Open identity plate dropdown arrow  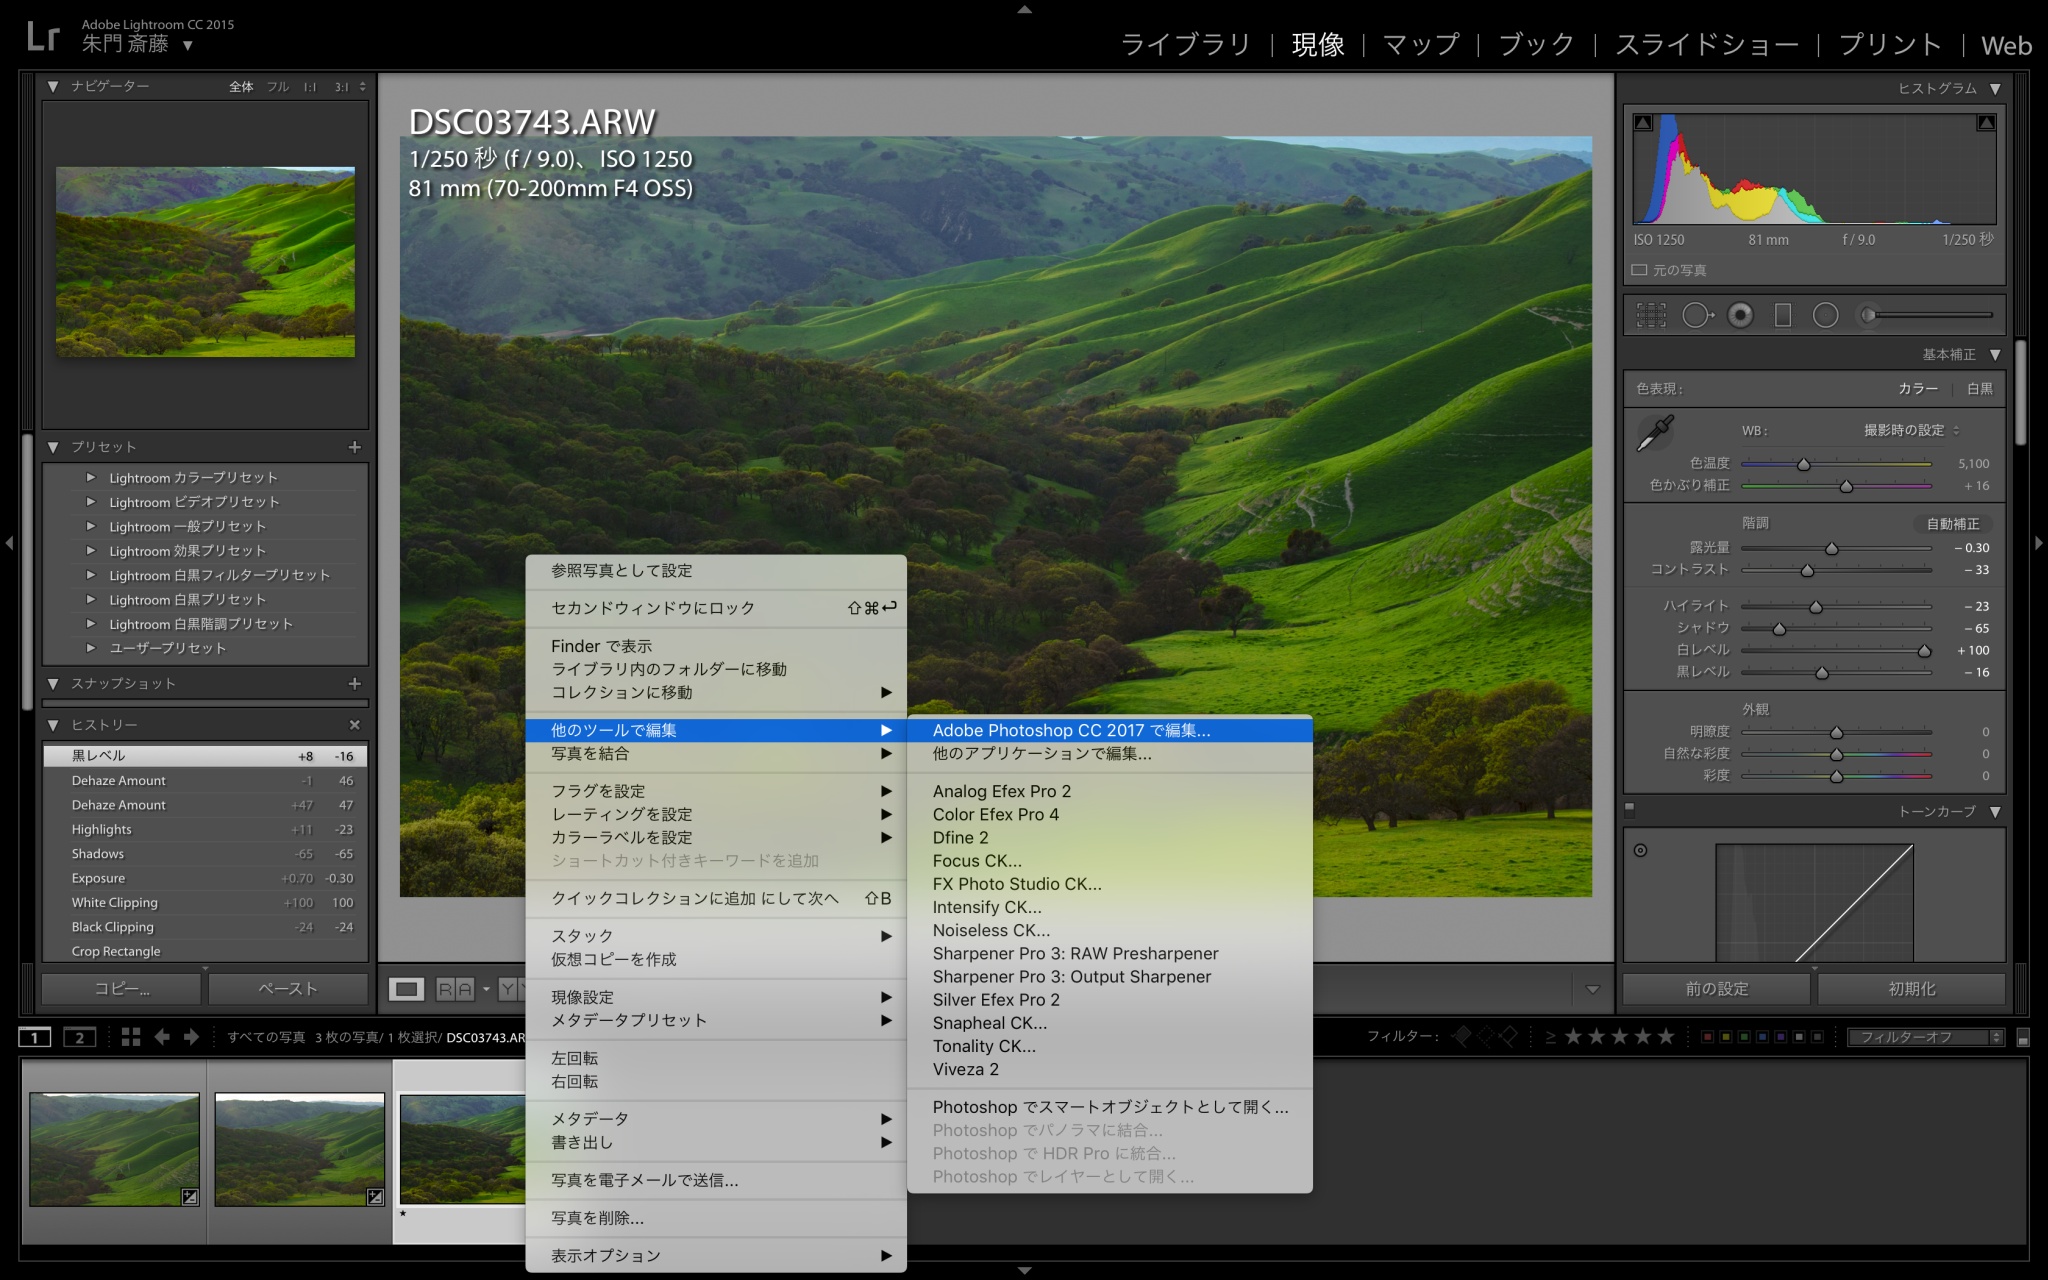coord(187,46)
